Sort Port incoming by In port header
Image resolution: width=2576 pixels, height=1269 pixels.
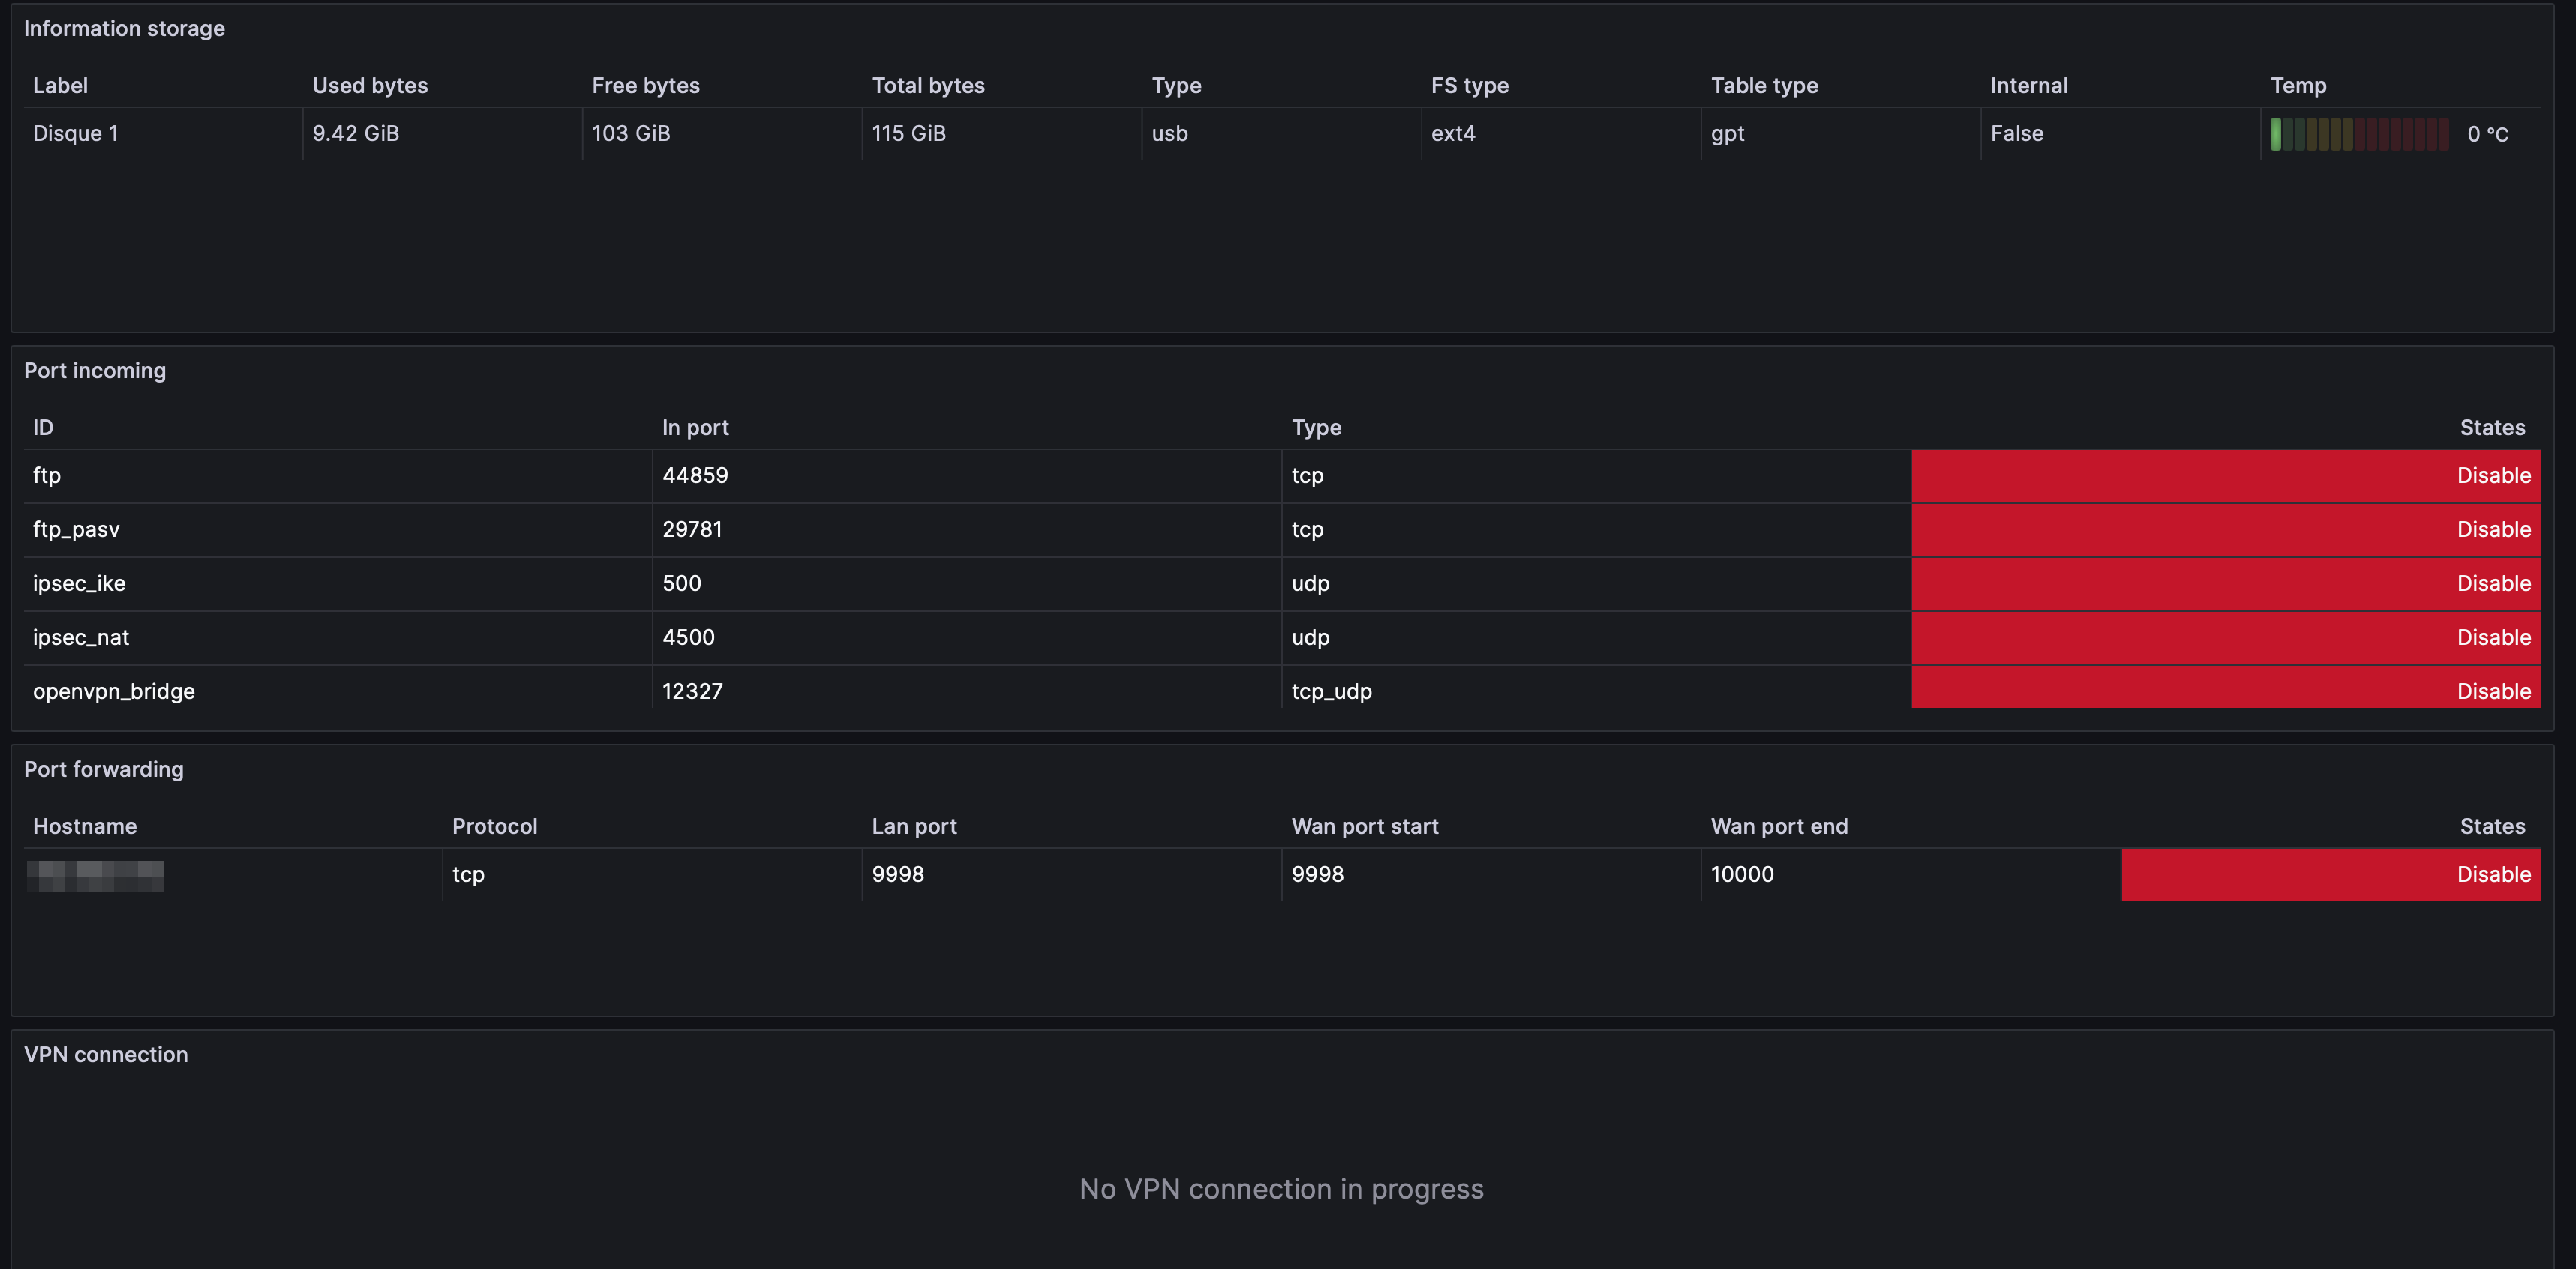tap(695, 427)
